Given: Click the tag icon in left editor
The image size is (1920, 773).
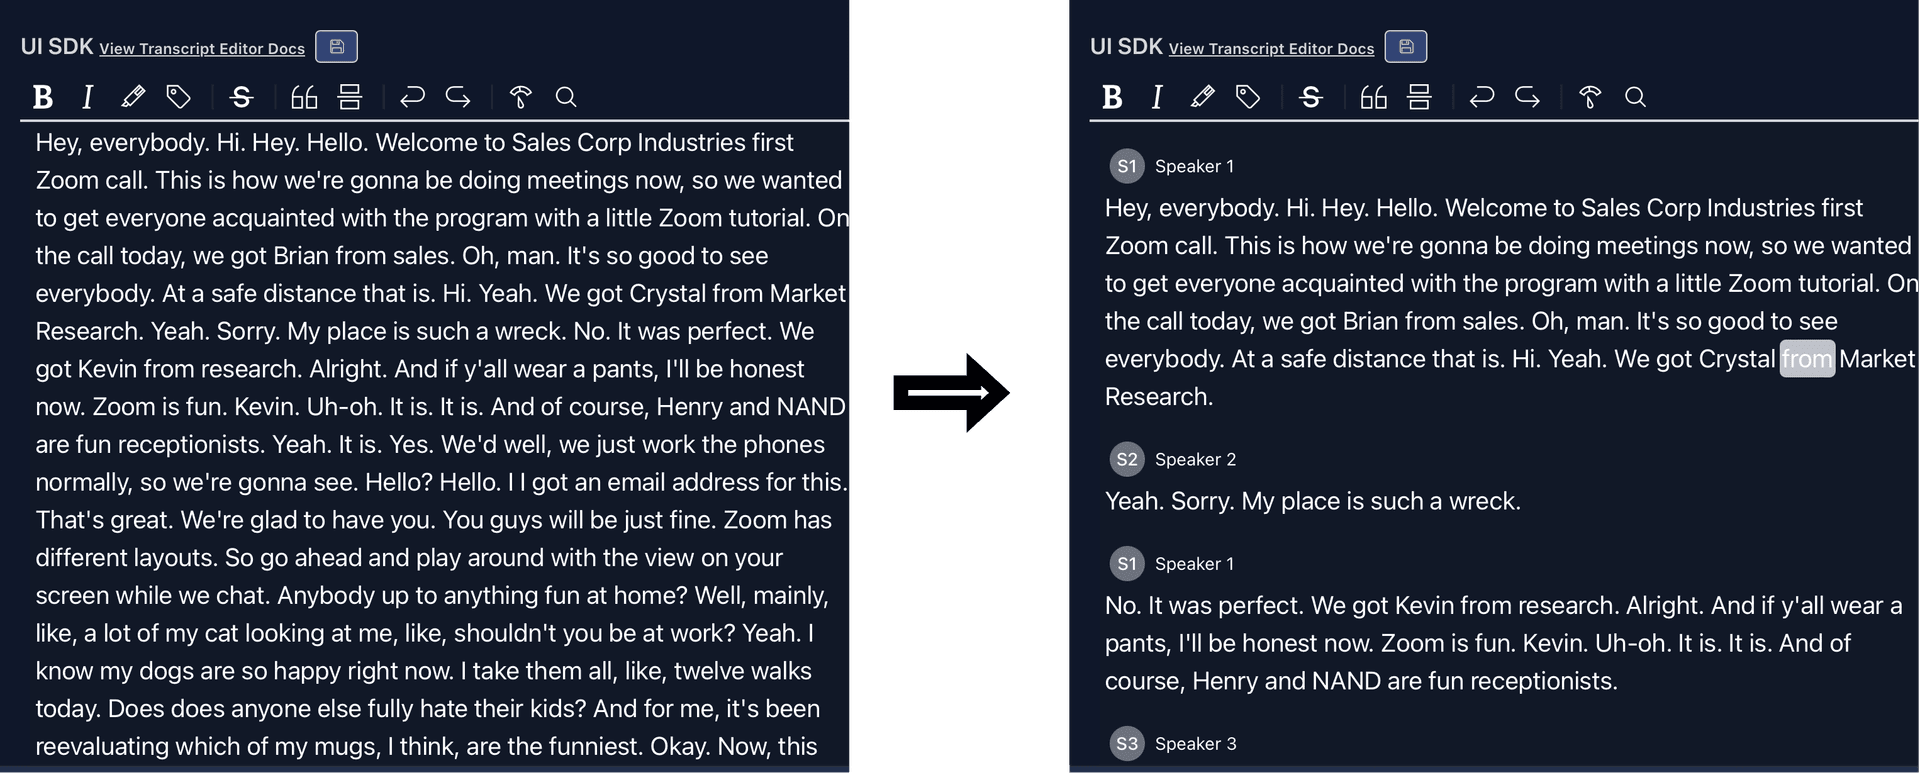Looking at the screenshot, I should (178, 97).
